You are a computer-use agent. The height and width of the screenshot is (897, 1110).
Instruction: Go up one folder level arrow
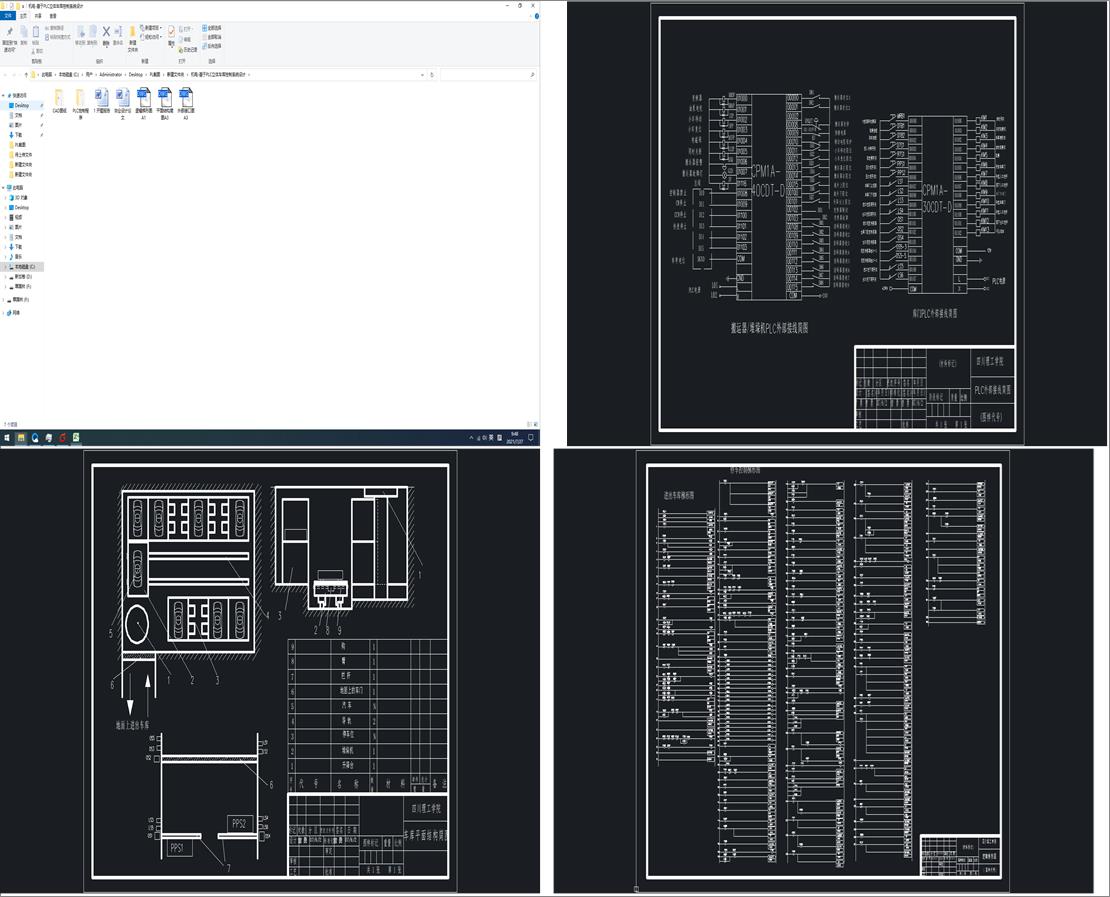tap(26, 74)
